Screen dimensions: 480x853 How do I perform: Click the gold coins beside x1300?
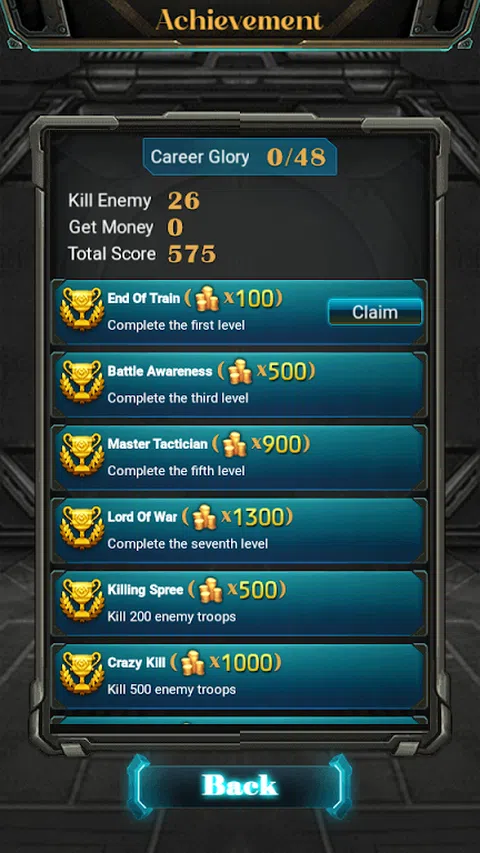[x=205, y=517]
